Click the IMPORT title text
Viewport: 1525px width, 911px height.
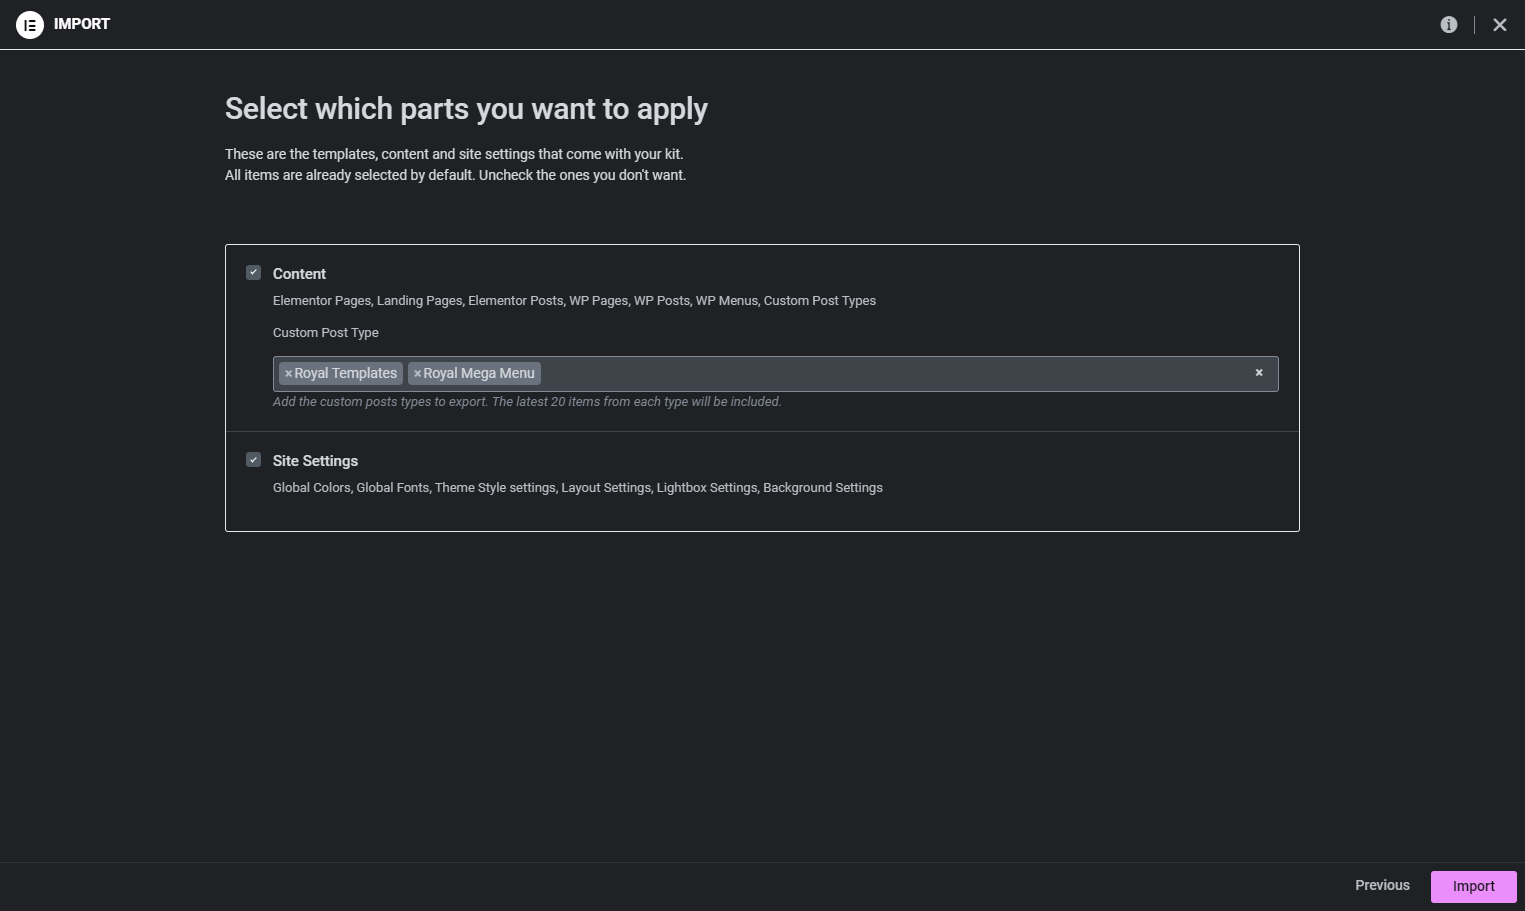point(82,24)
